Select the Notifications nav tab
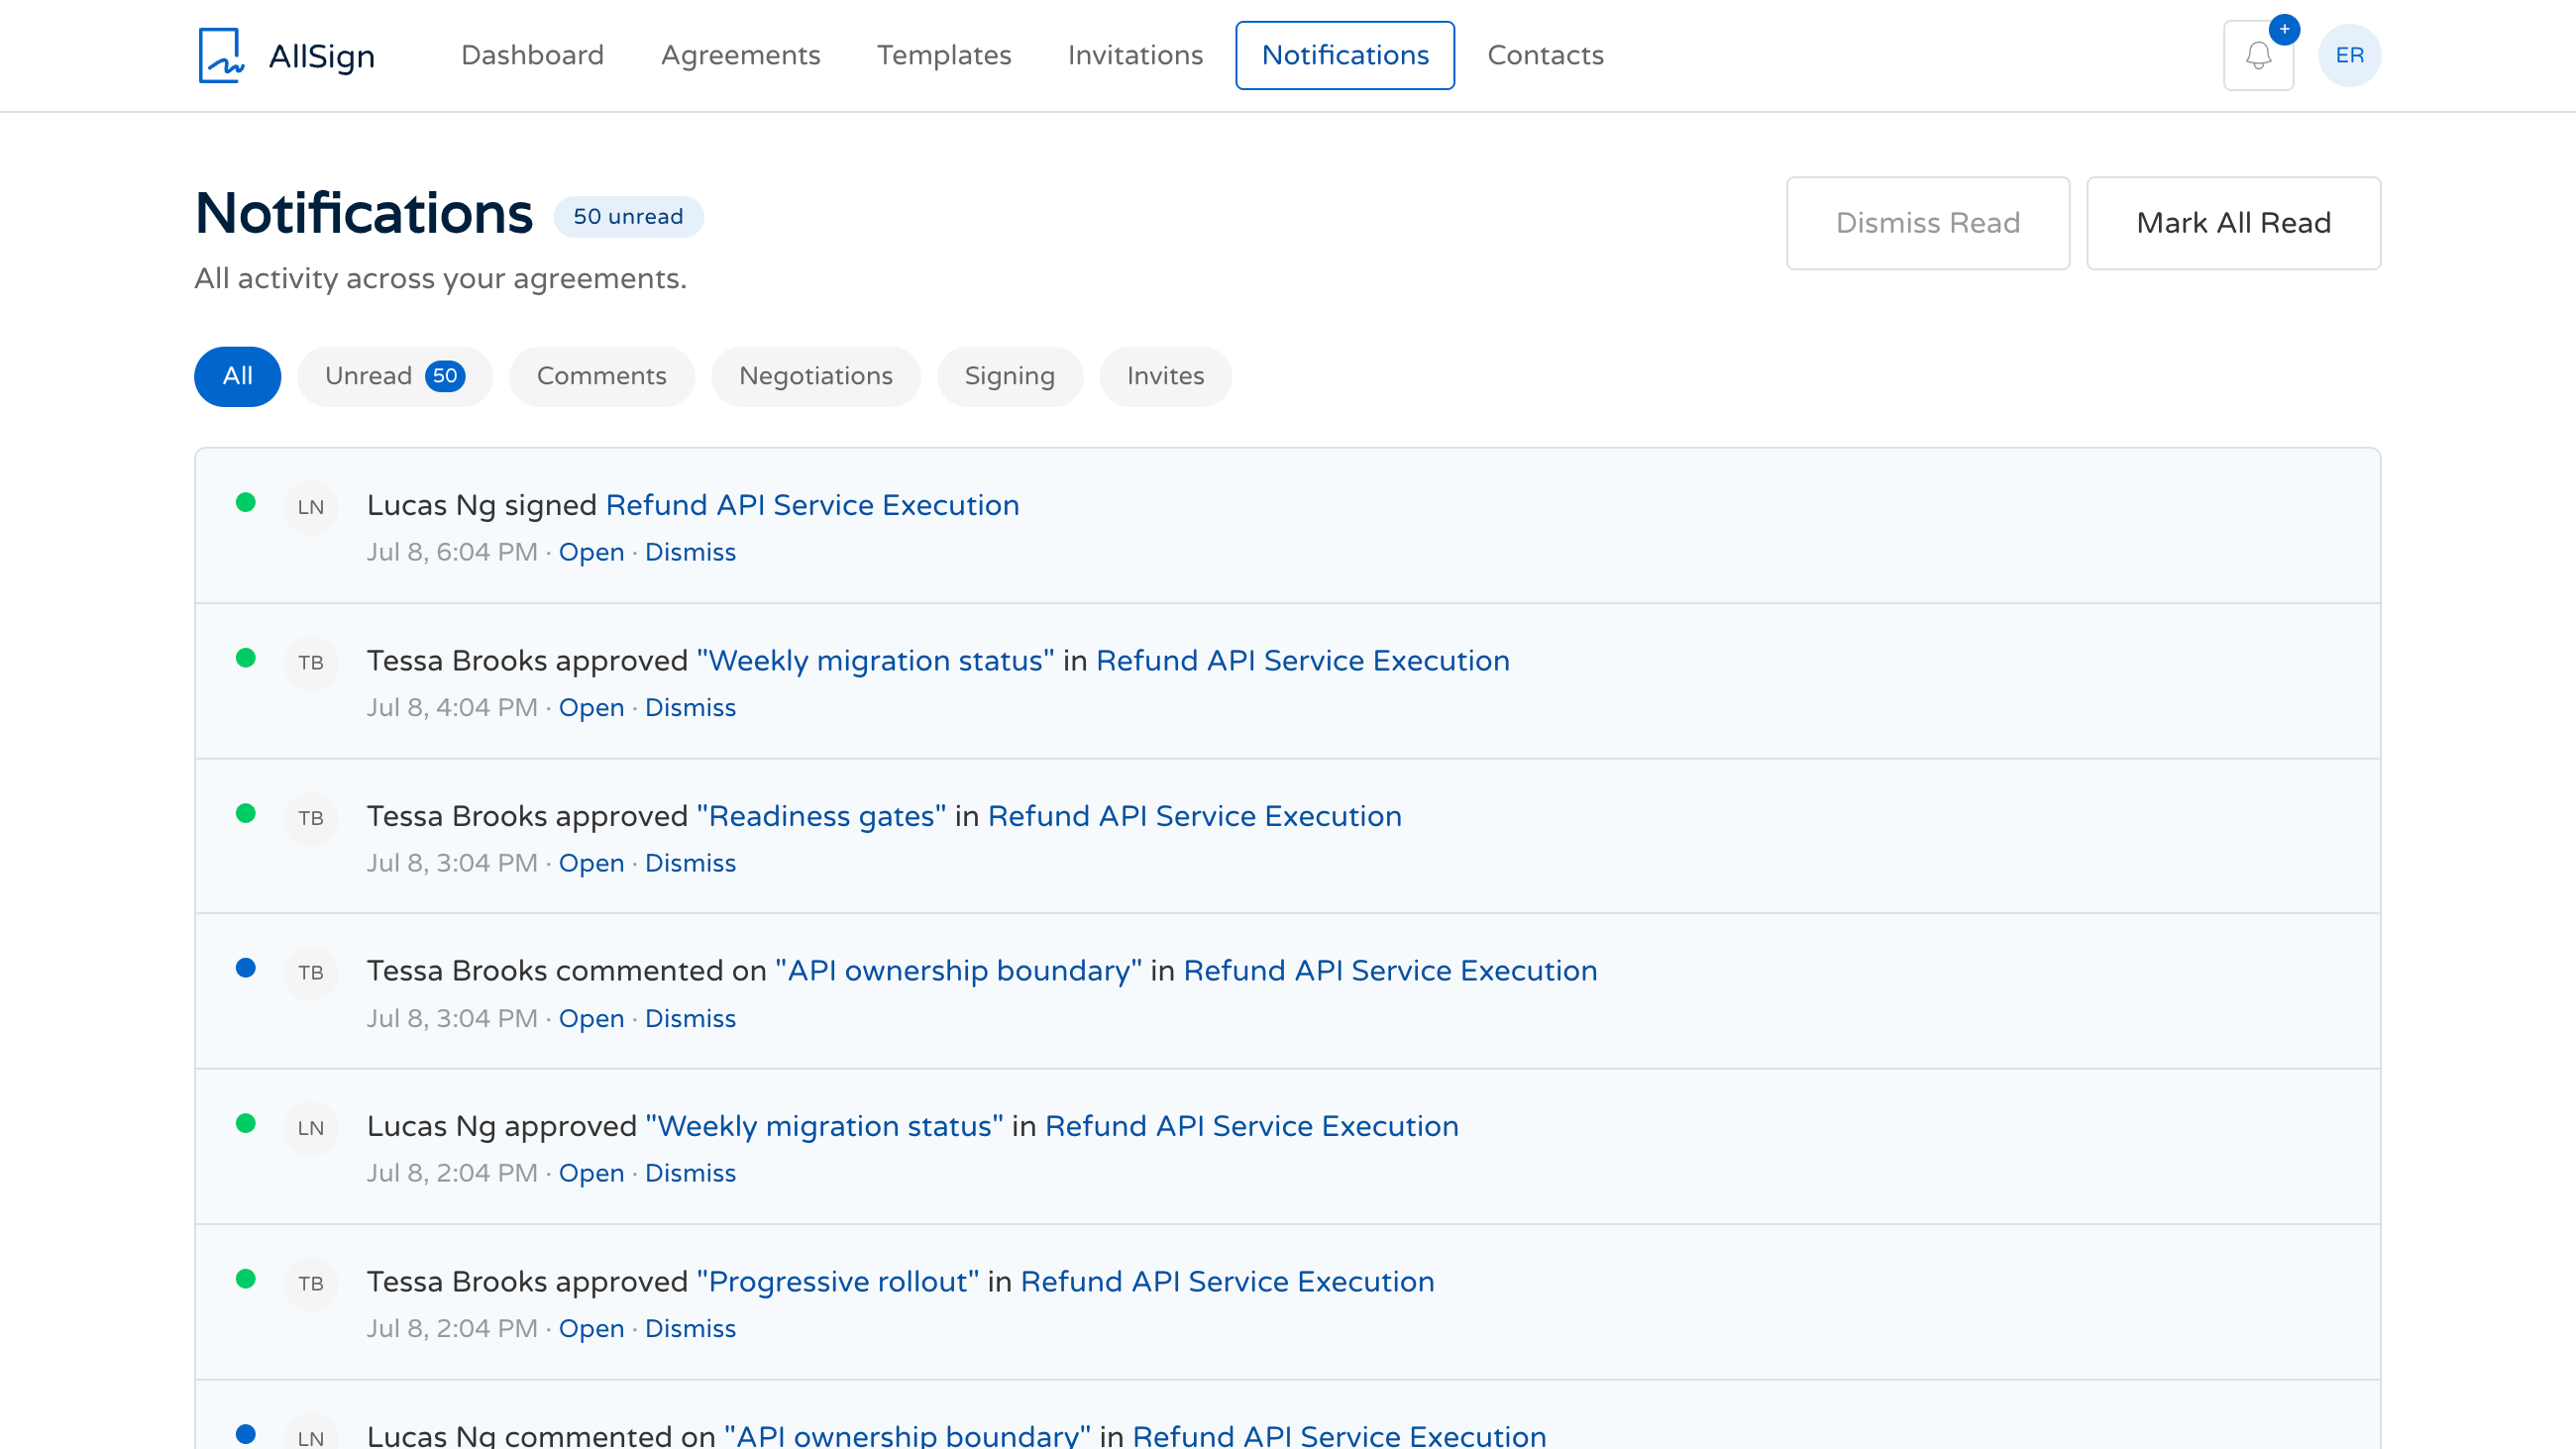The height and width of the screenshot is (1449, 2576). coord(1345,55)
